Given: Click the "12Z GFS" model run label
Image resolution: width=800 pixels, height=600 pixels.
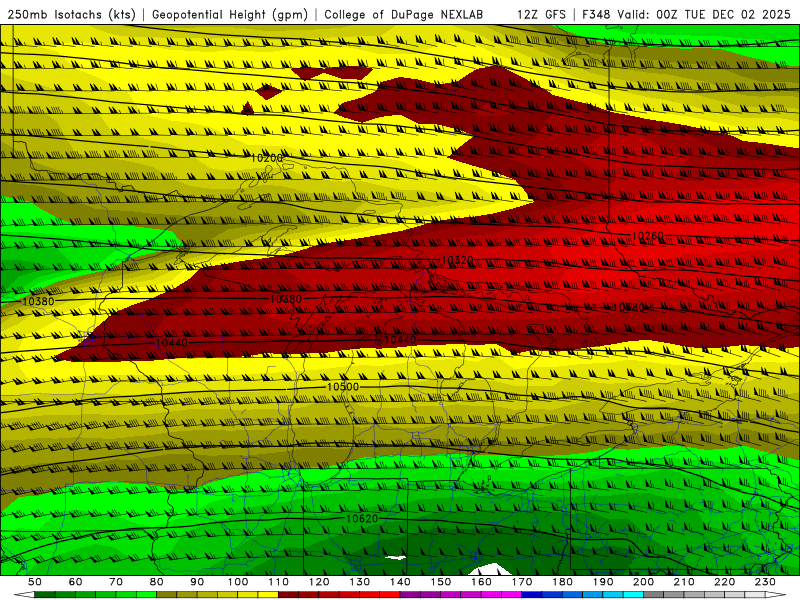Looking at the screenshot, I should pos(541,14).
